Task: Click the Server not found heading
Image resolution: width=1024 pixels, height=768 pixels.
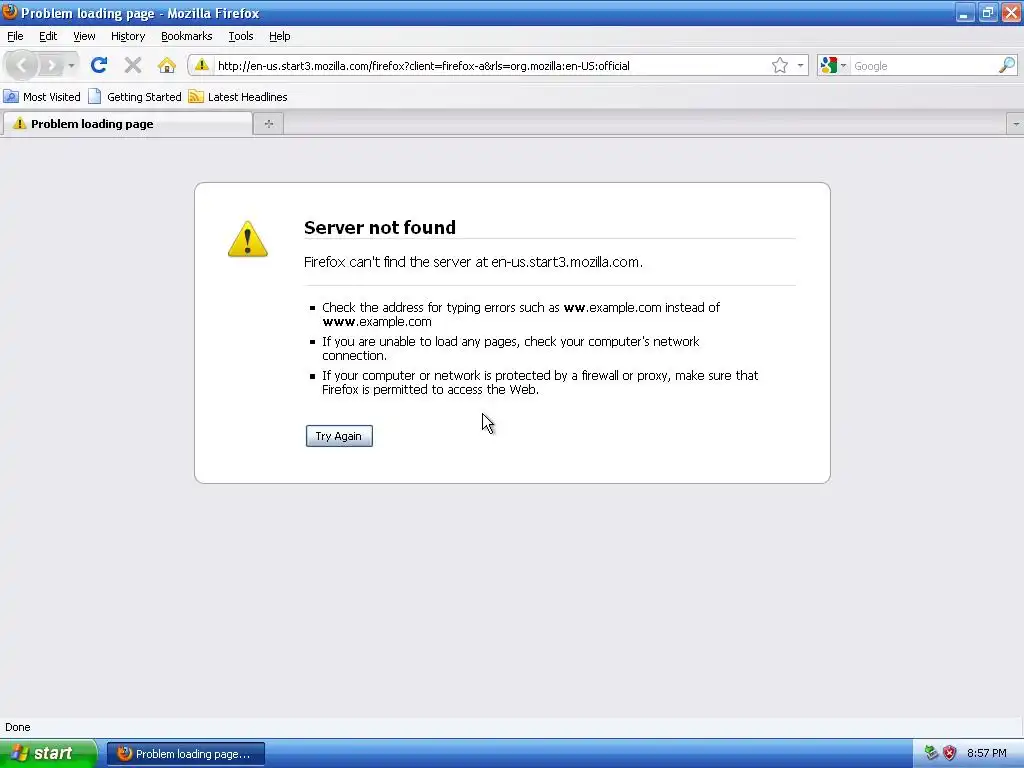Action: coord(379,227)
